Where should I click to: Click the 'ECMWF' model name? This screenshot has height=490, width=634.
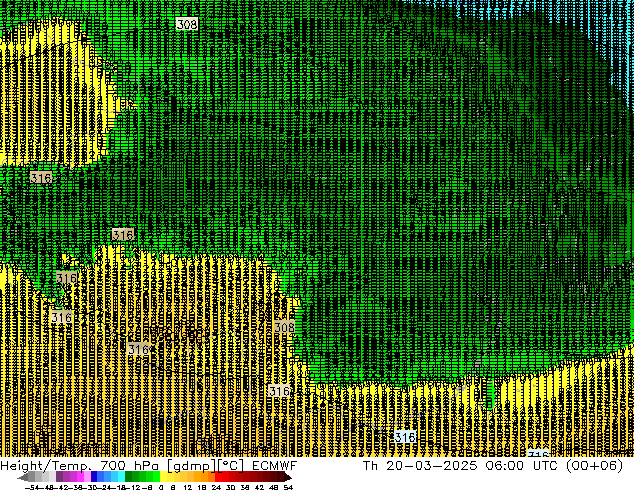[275, 466]
